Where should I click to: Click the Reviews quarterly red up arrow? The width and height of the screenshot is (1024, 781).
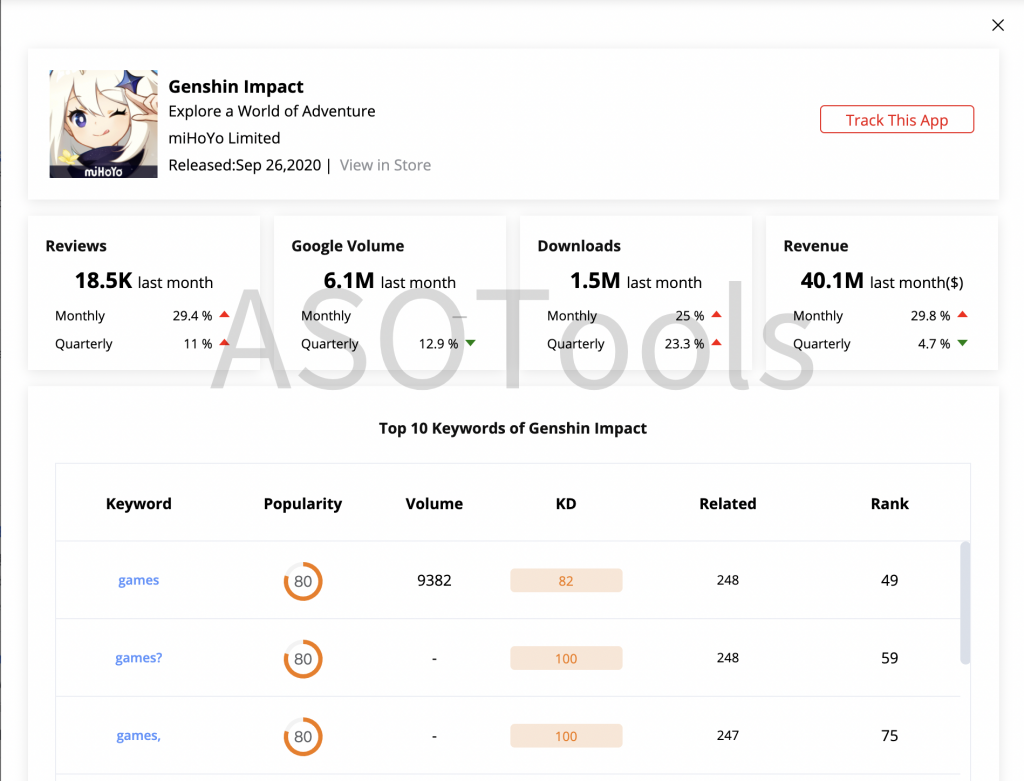[x=225, y=343]
